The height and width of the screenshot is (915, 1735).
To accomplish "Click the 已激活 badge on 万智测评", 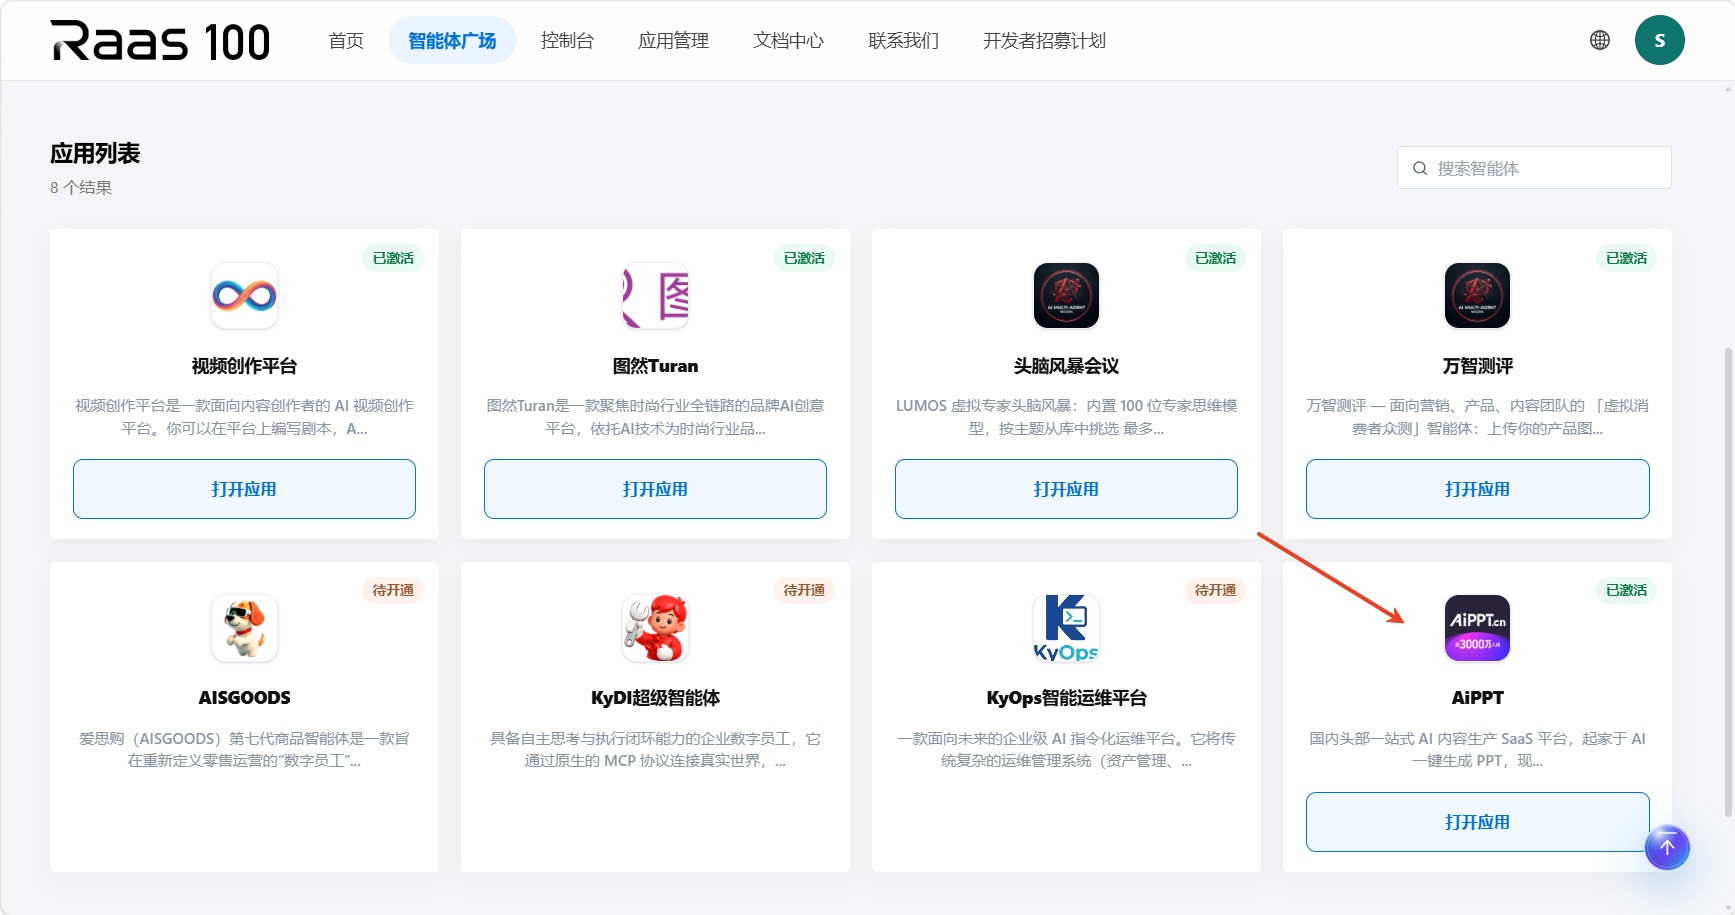I will click(x=1626, y=258).
